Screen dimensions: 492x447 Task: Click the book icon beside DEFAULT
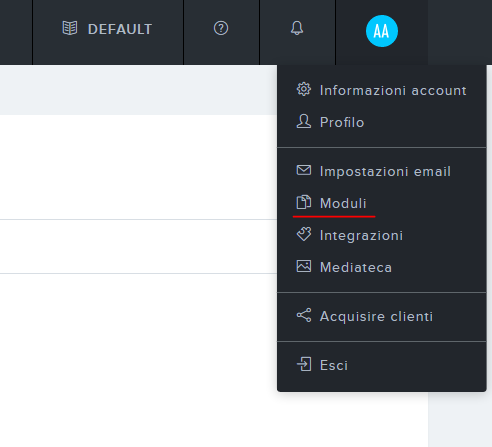[x=70, y=28]
